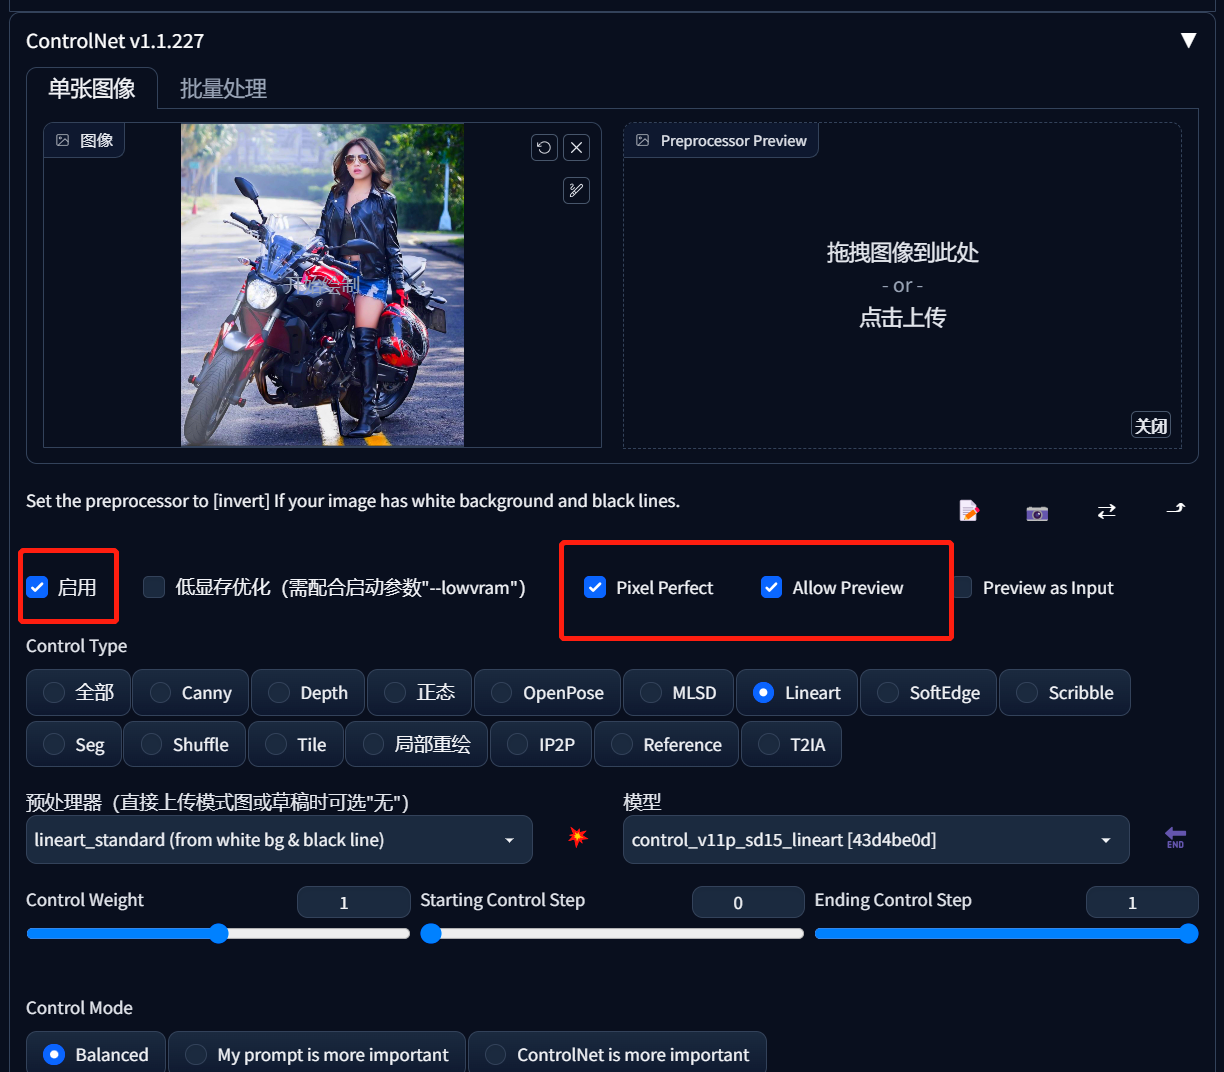Screen dimensions: 1224x1072
Task: Click the purple END arrow icon
Action: (x=1176, y=838)
